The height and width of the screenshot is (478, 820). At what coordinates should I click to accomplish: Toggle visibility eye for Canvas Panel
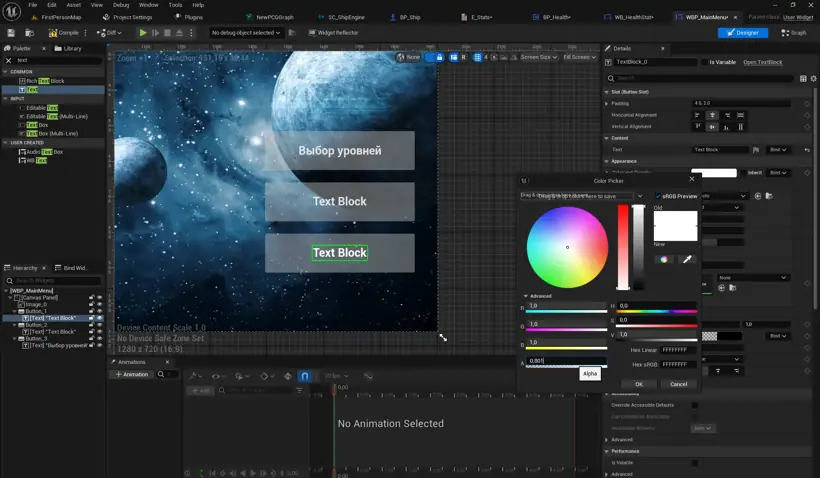click(99, 298)
